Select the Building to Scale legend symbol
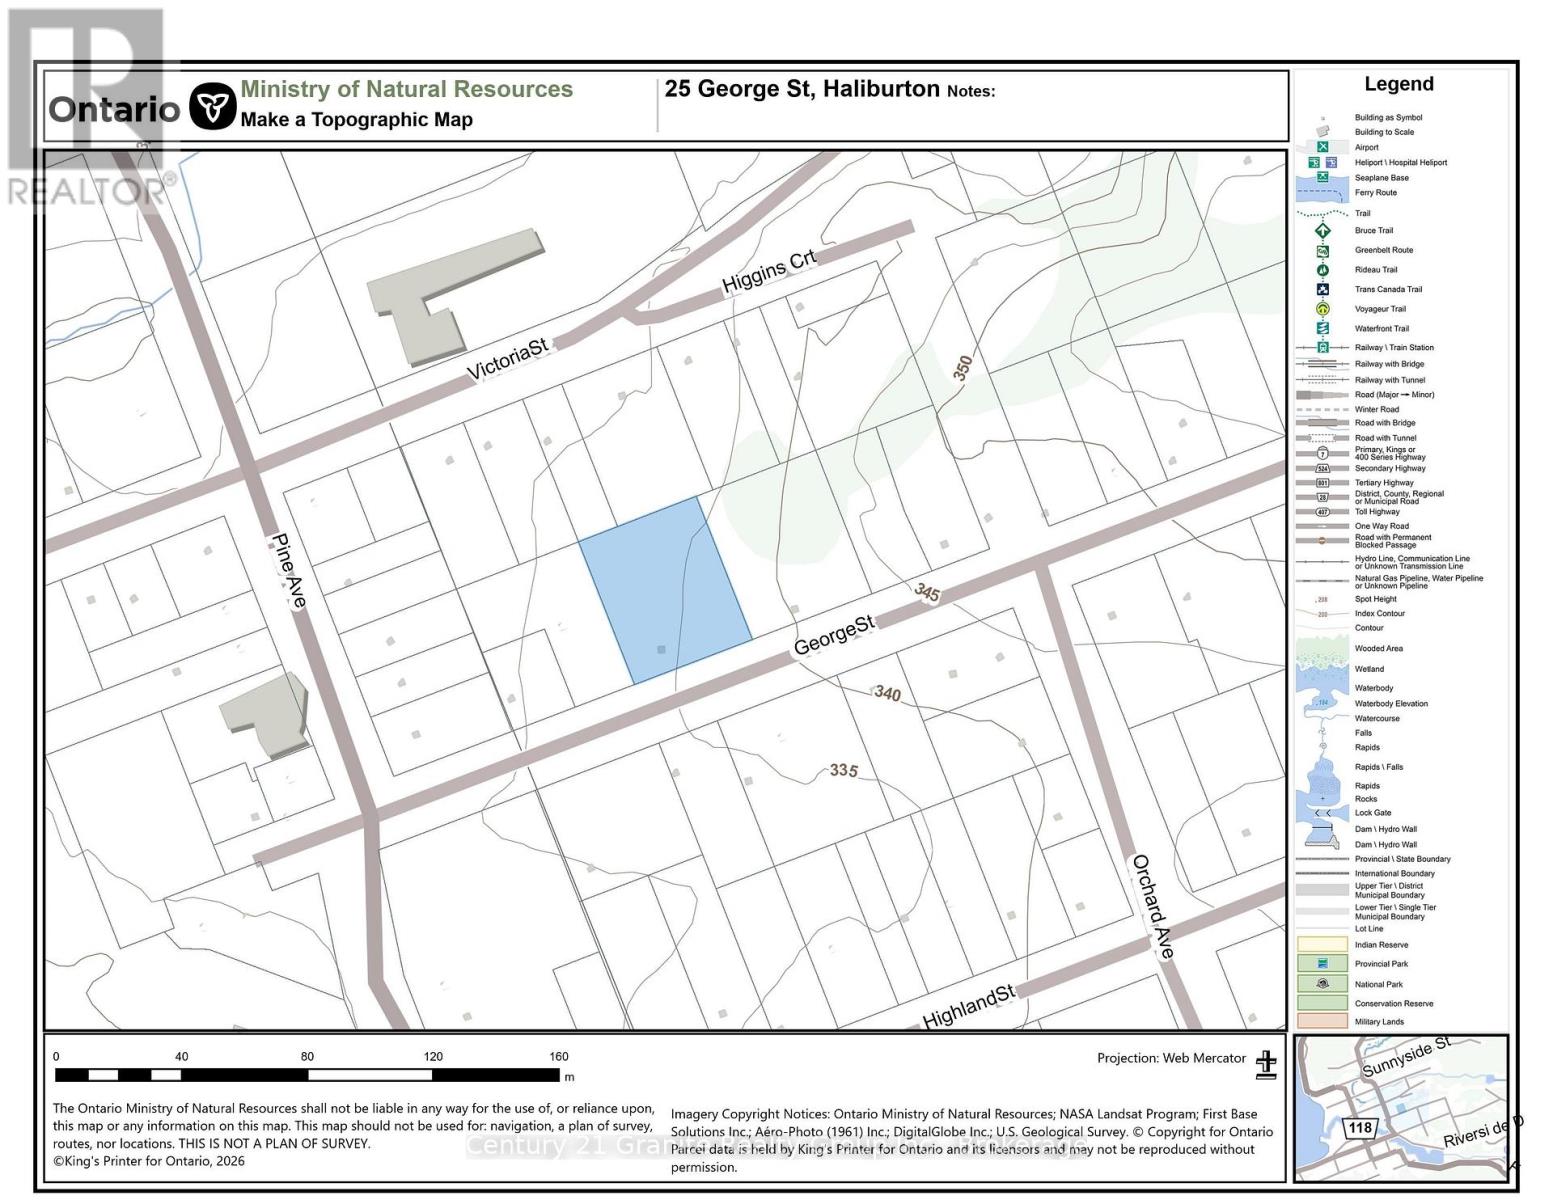The width and height of the screenshot is (1553, 1200). pyautogui.click(x=1322, y=131)
